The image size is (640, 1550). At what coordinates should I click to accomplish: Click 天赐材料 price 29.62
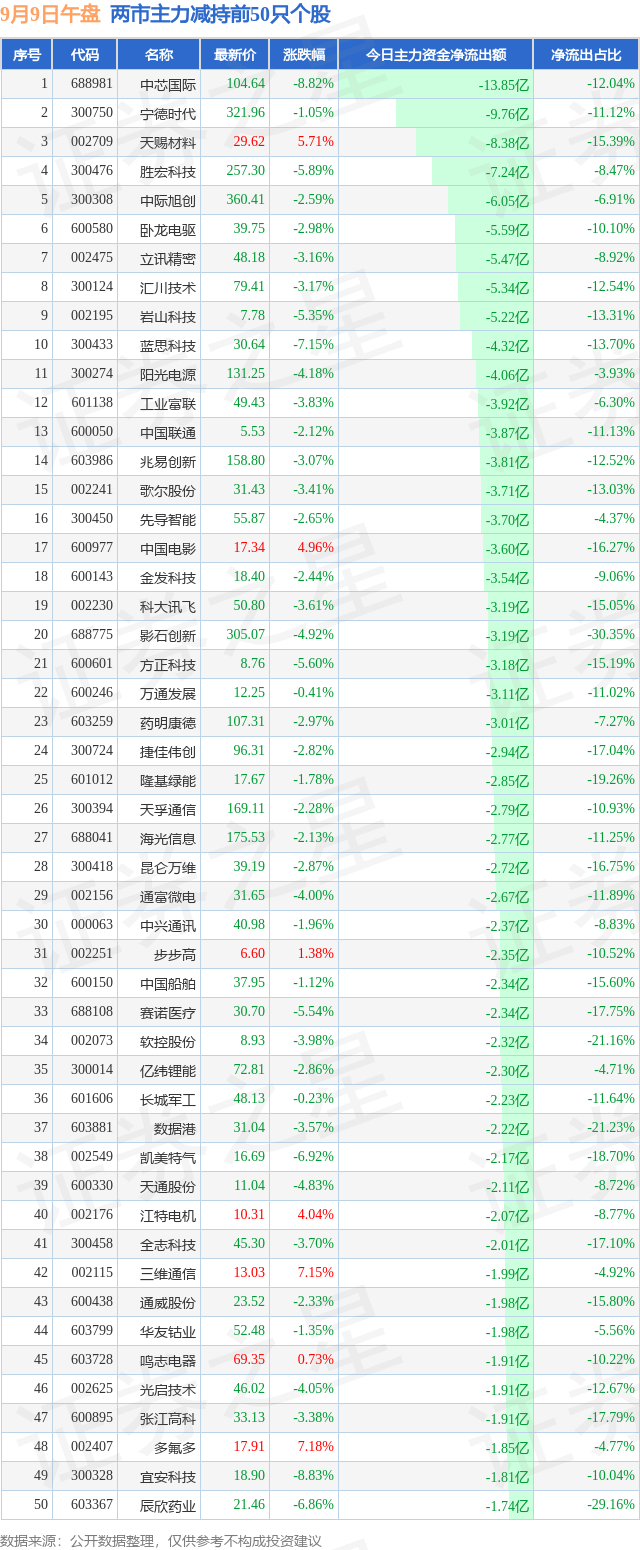(249, 142)
